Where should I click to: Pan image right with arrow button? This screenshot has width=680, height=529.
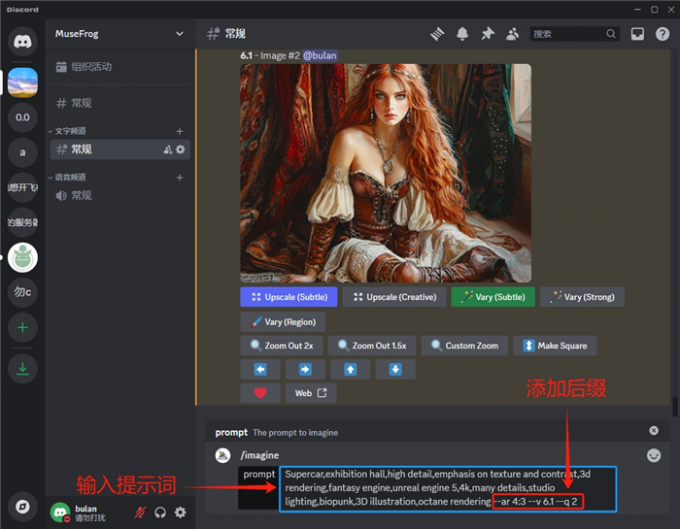(x=305, y=369)
